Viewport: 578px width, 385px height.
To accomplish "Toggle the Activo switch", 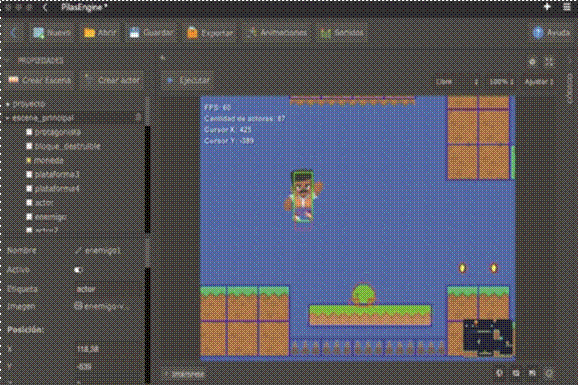I will (78, 270).
